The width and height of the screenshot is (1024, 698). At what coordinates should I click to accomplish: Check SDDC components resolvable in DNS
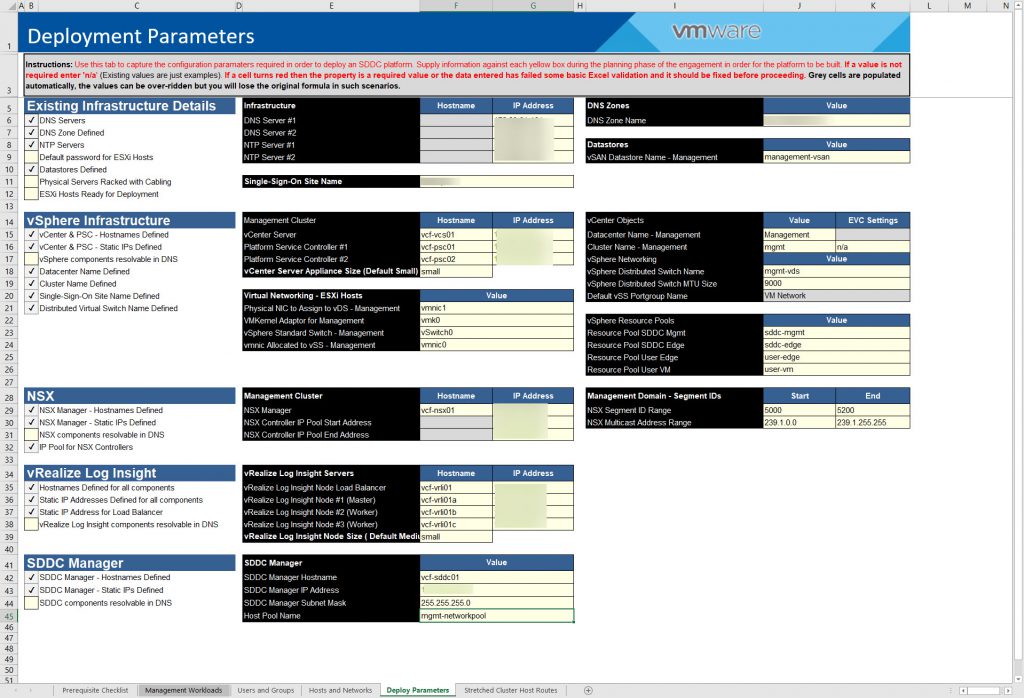[x=31, y=601]
